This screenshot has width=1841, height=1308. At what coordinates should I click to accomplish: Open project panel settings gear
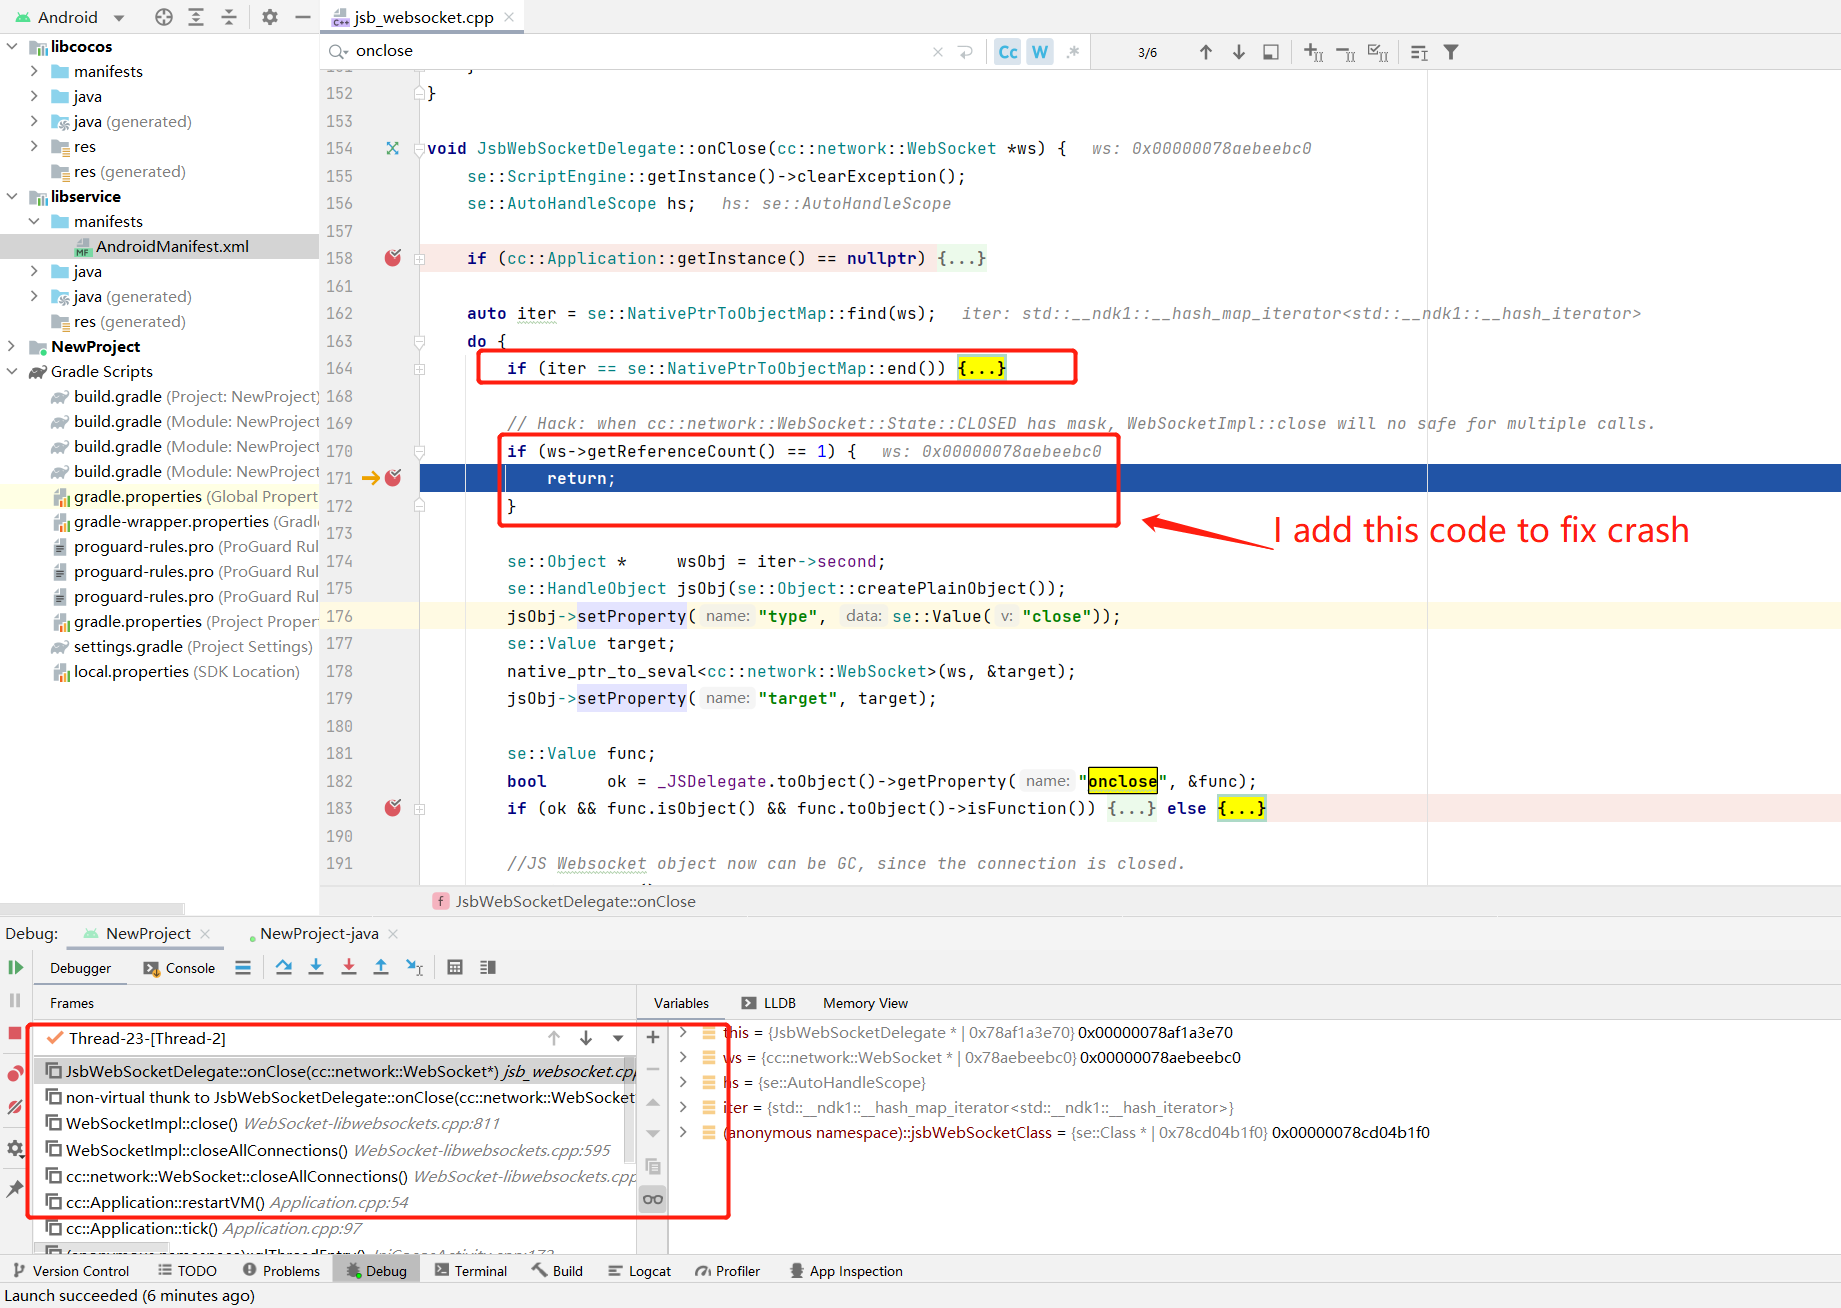[270, 17]
